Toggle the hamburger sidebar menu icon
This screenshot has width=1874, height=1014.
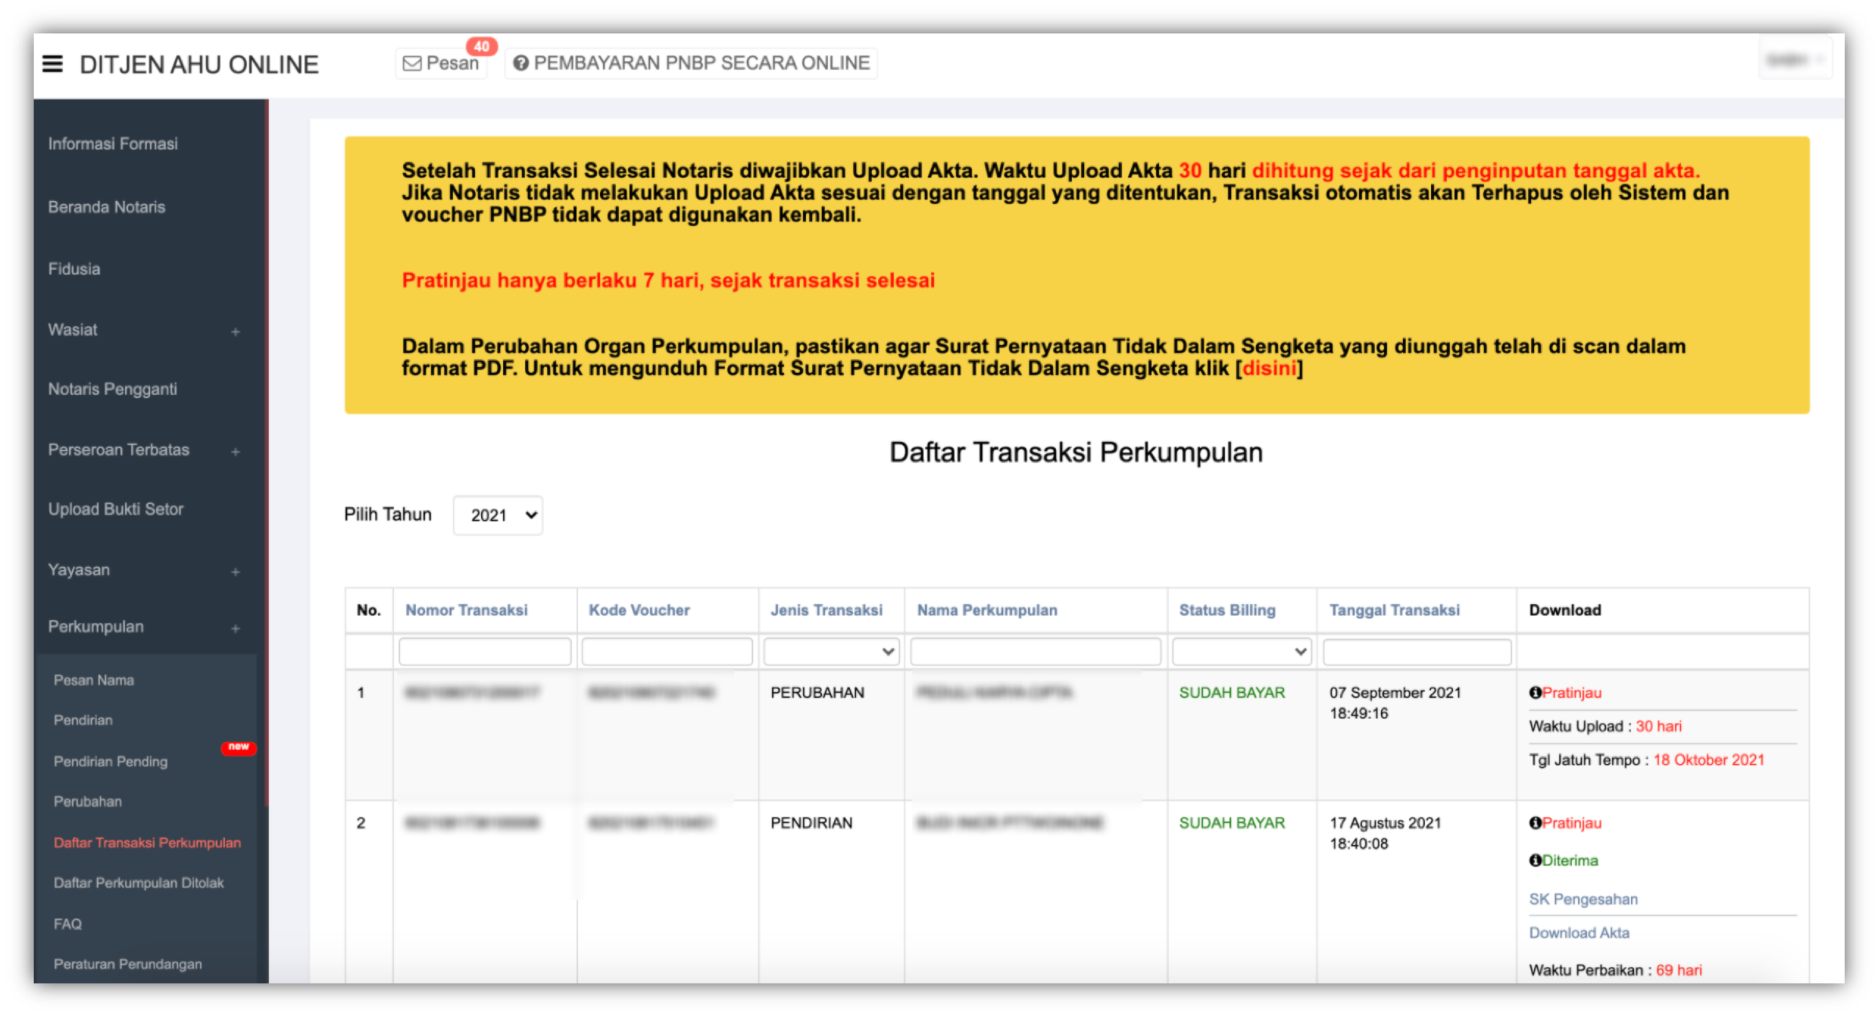tap(53, 64)
